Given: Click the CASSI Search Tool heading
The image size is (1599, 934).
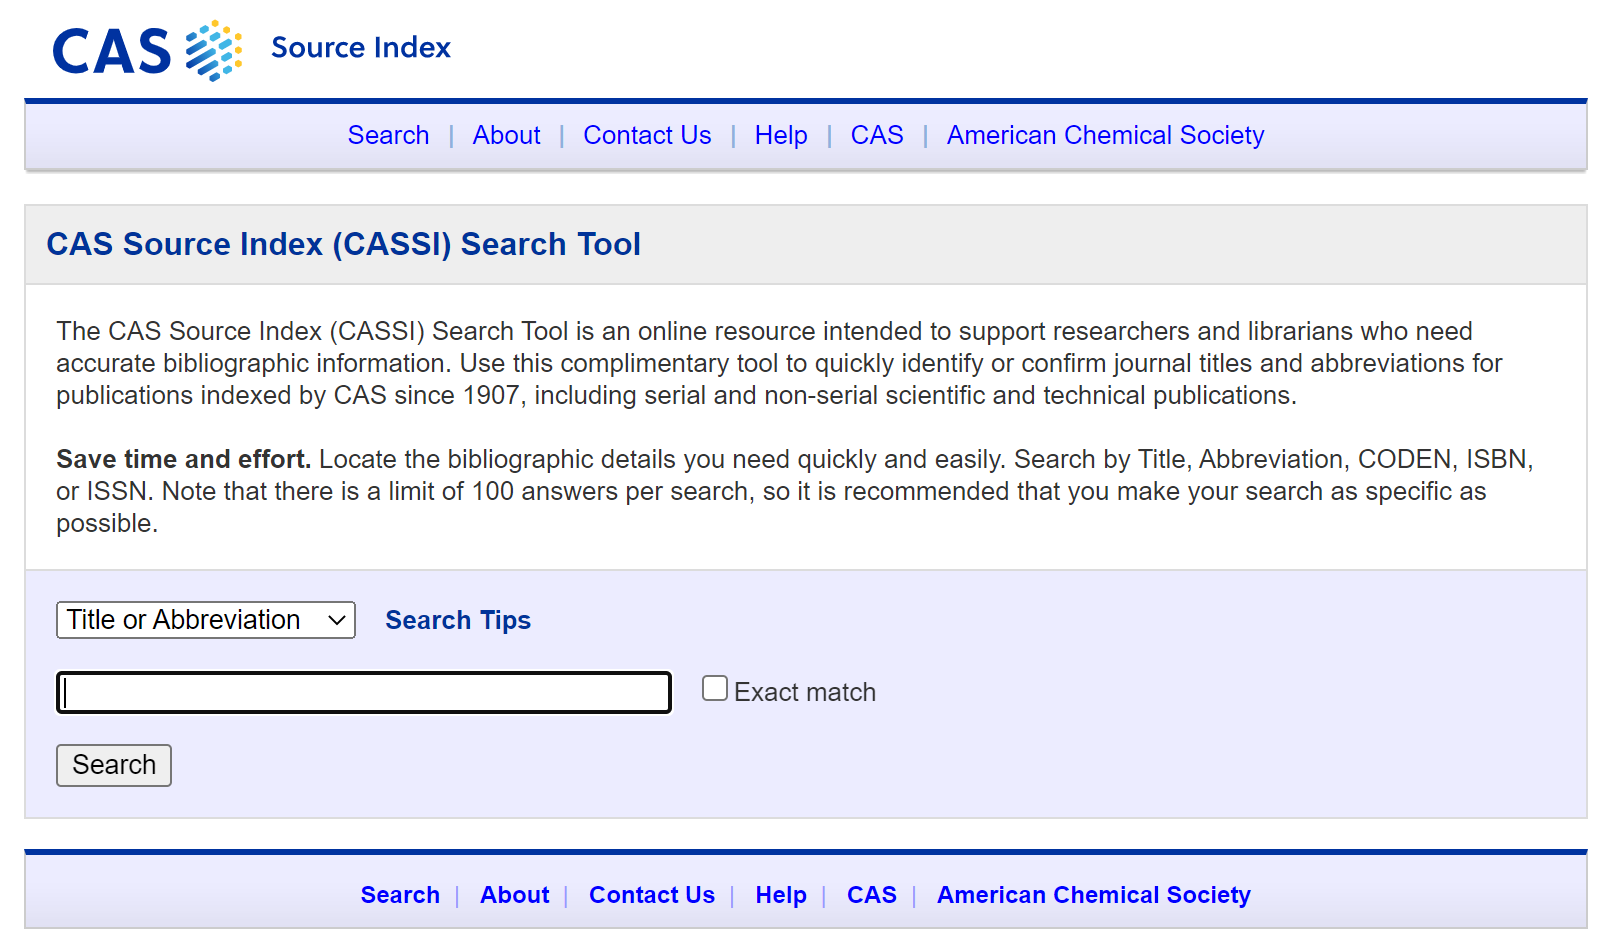Looking at the screenshot, I should click(x=343, y=244).
